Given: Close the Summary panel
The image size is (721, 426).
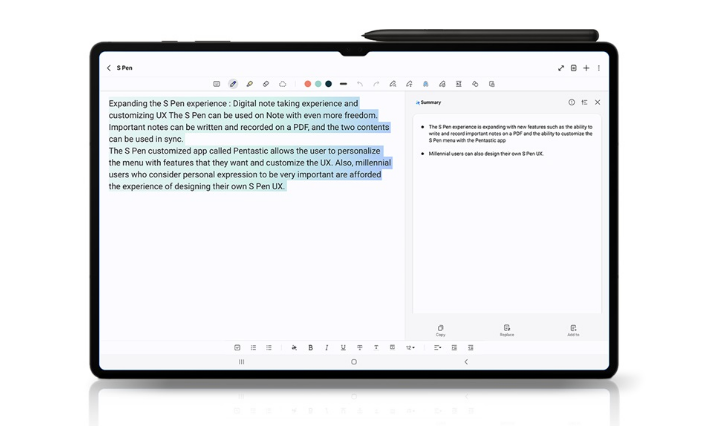Looking at the screenshot, I should point(598,102).
